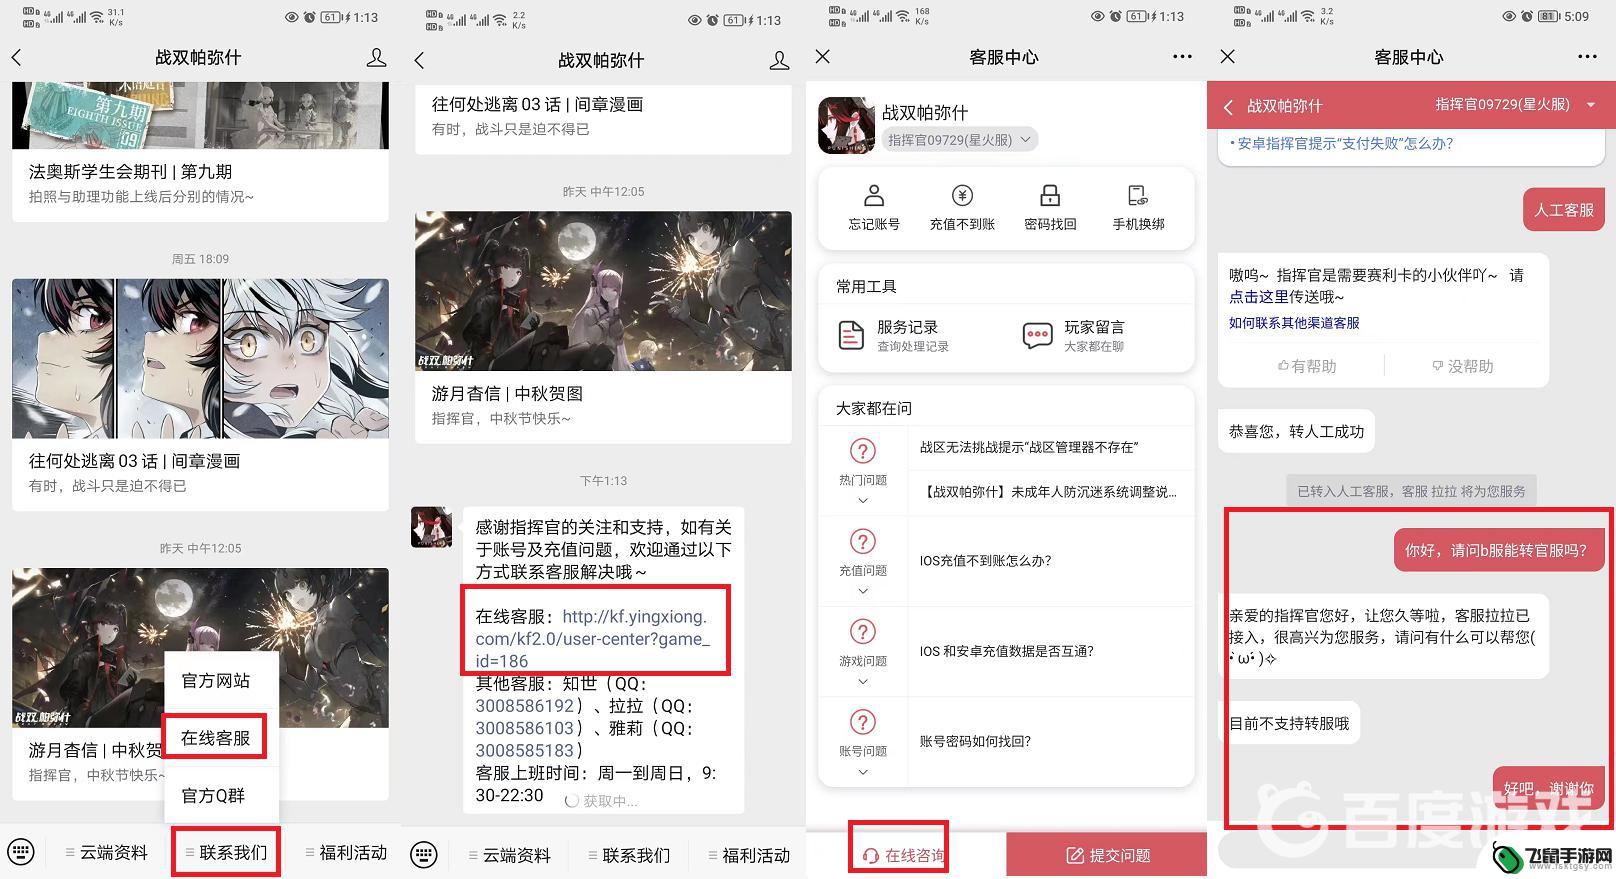
Task: Expand 指挥官09729(星火服) dropdown in chat header
Action: tap(1516, 104)
